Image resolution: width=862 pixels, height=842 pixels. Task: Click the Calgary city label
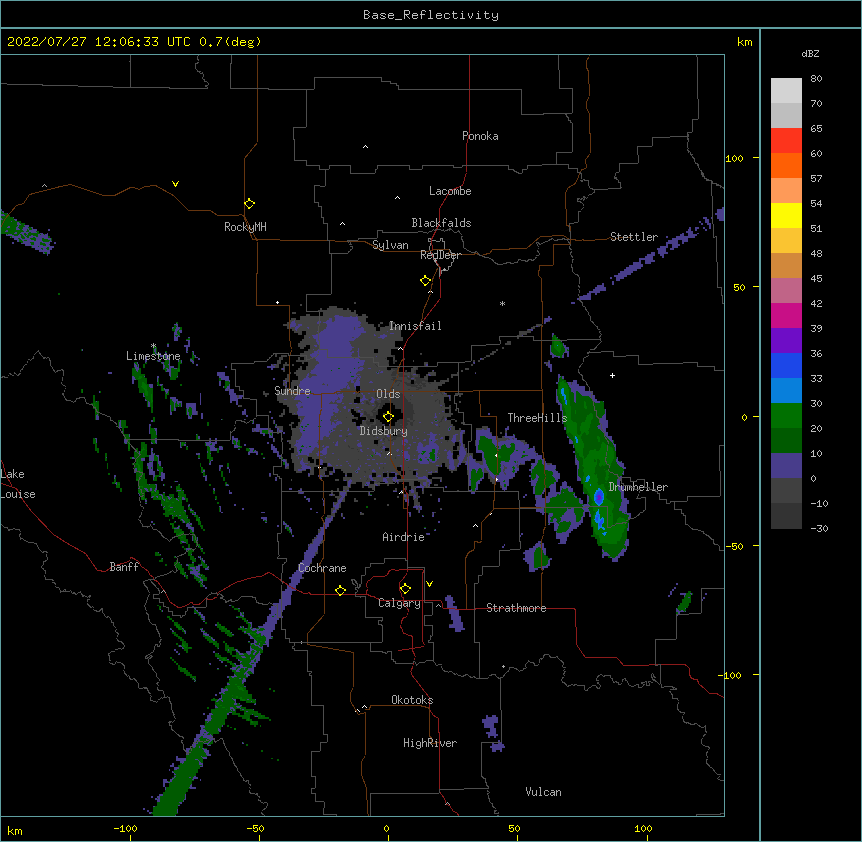tap(399, 603)
